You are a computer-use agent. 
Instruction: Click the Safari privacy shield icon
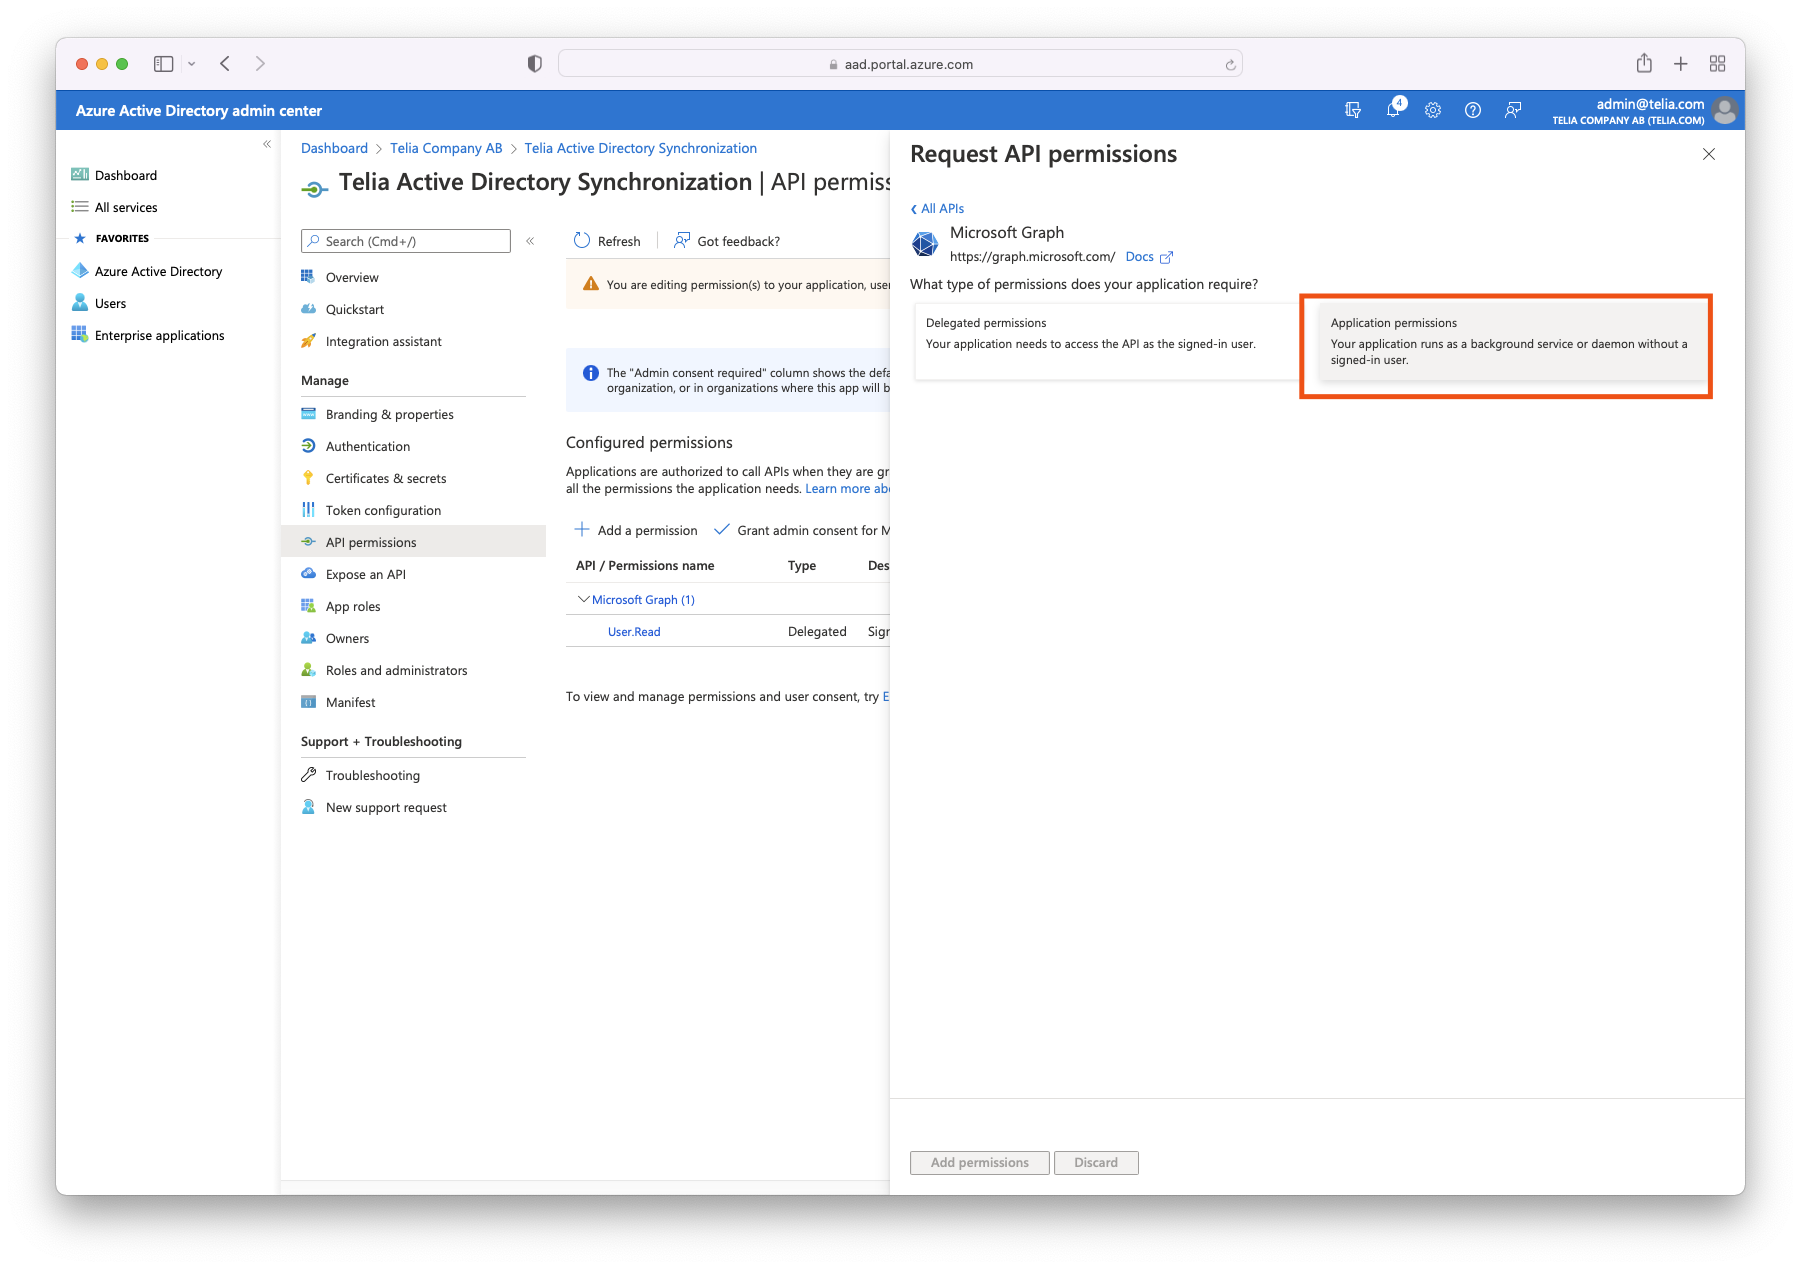click(x=535, y=64)
